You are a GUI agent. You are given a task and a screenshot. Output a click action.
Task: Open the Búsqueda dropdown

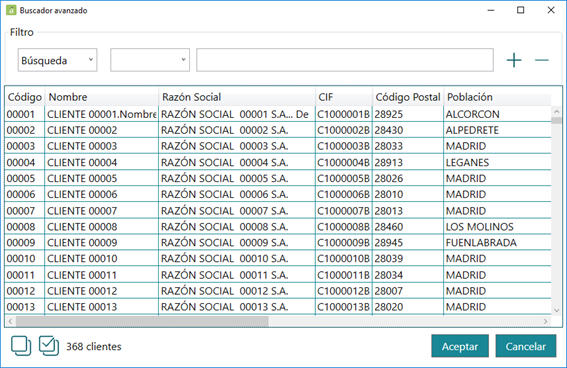pyautogui.click(x=57, y=60)
